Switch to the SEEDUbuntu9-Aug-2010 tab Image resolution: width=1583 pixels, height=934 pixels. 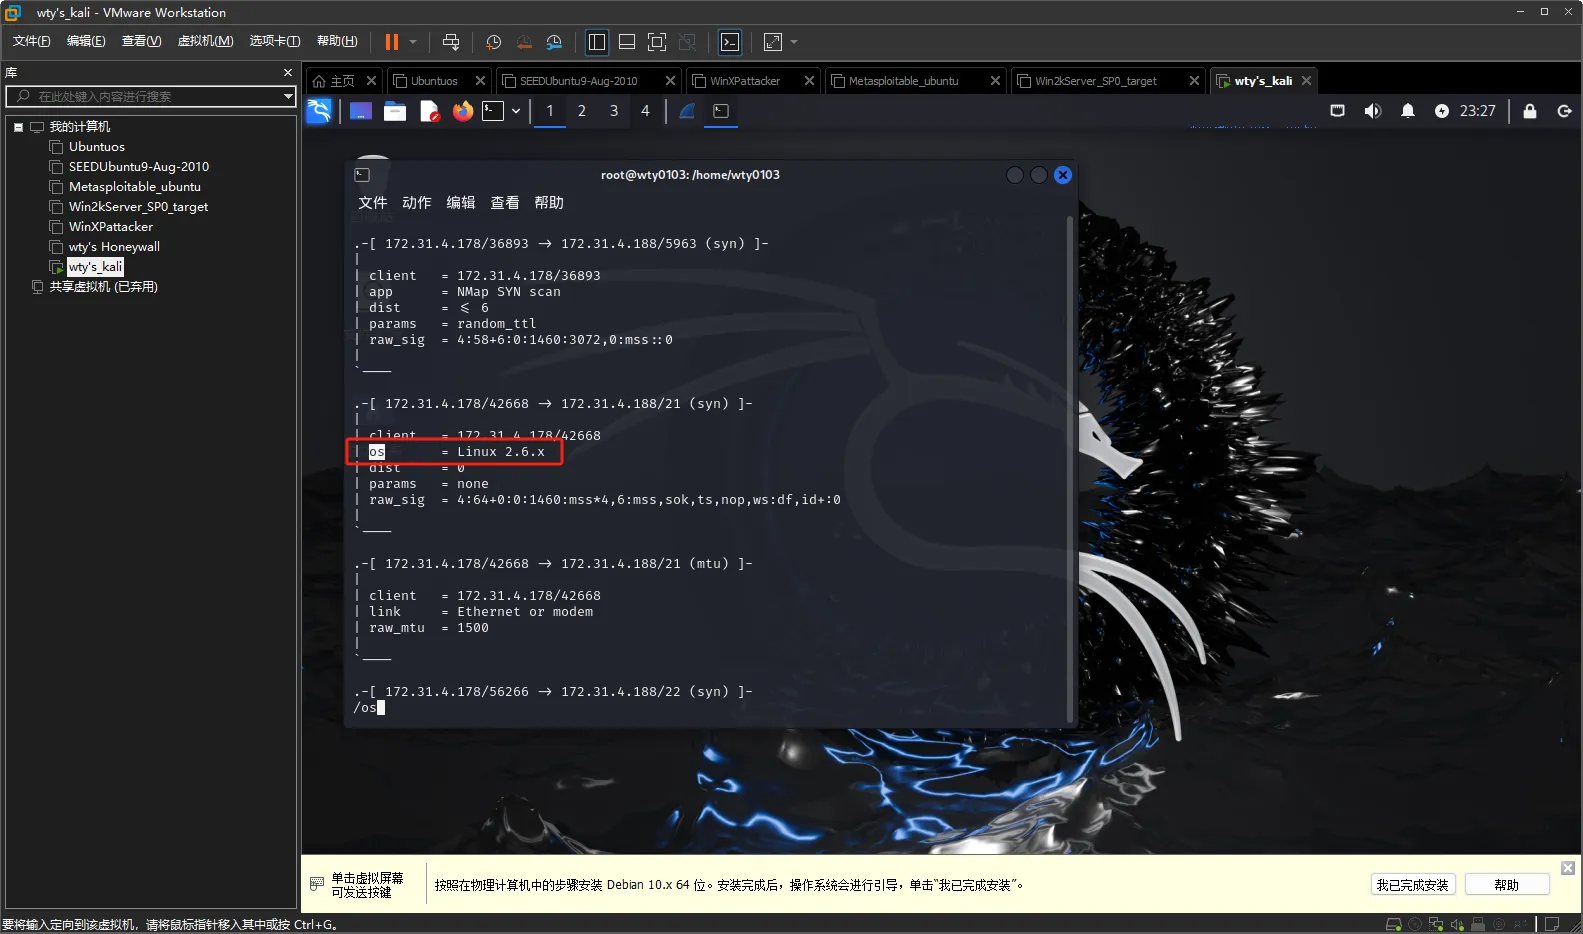point(578,81)
